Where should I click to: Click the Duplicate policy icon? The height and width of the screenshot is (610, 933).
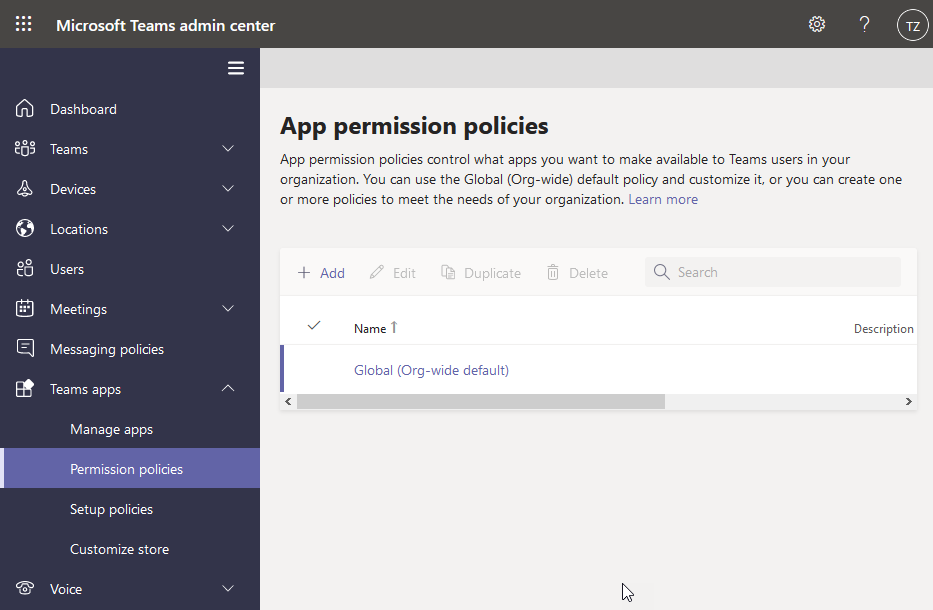pos(447,272)
